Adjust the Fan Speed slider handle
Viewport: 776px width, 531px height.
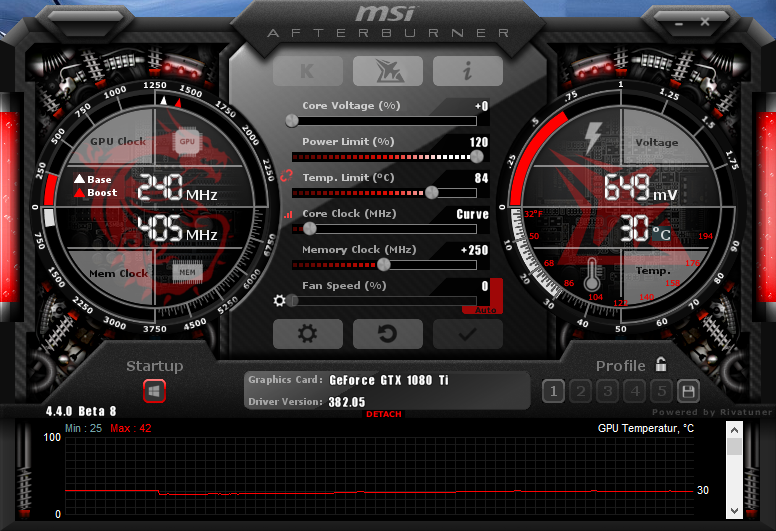point(292,300)
